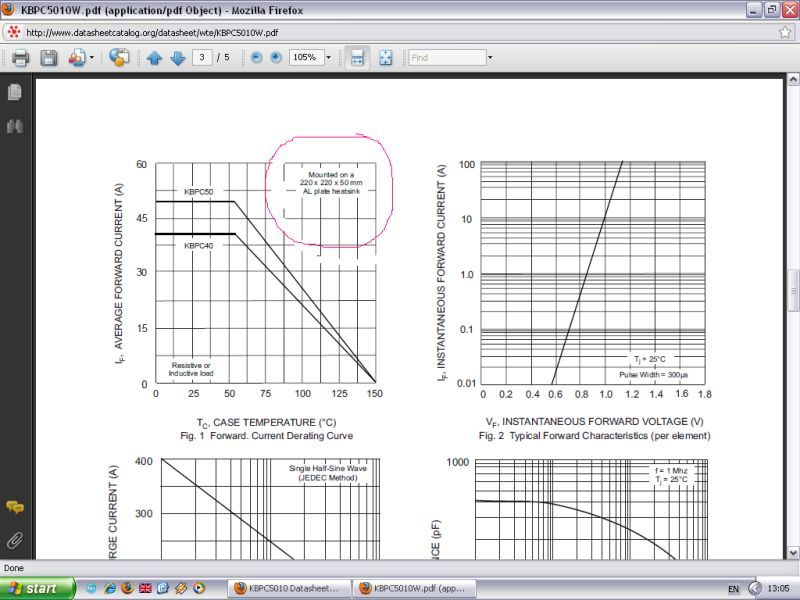Zoom in with the plus button
The height and width of the screenshot is (600, 800).
coord(276,58)
